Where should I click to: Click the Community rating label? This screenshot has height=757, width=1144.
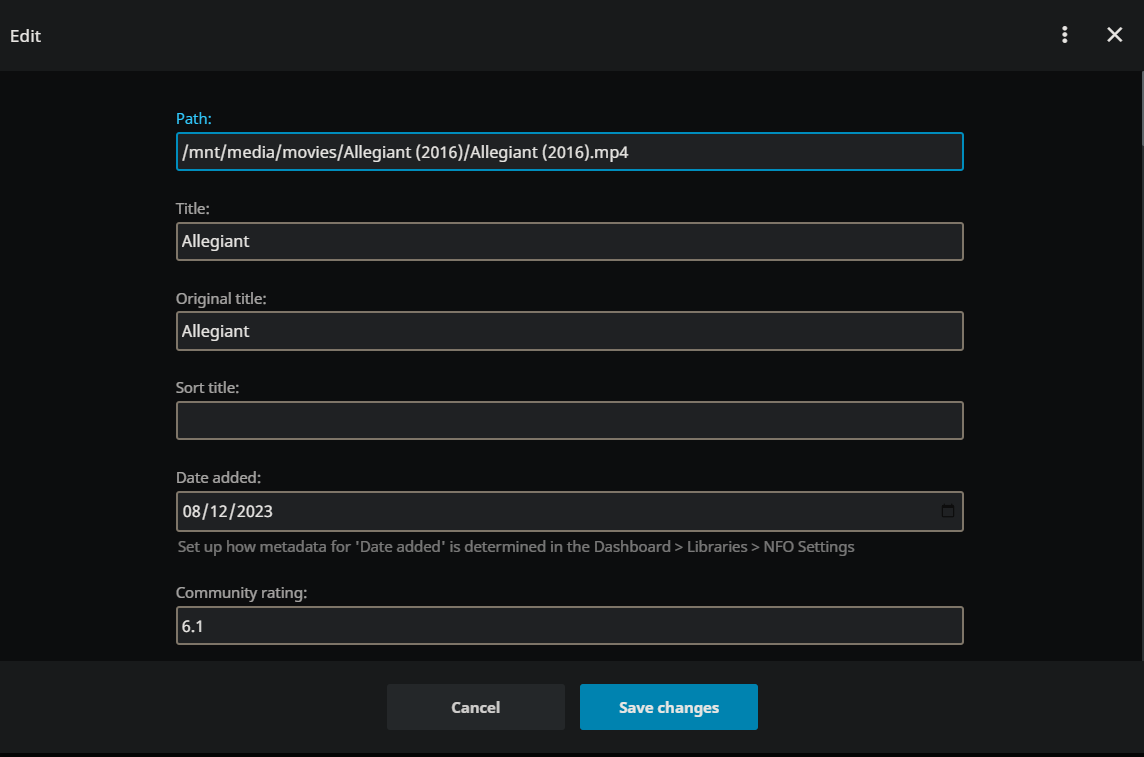[241, 593]
